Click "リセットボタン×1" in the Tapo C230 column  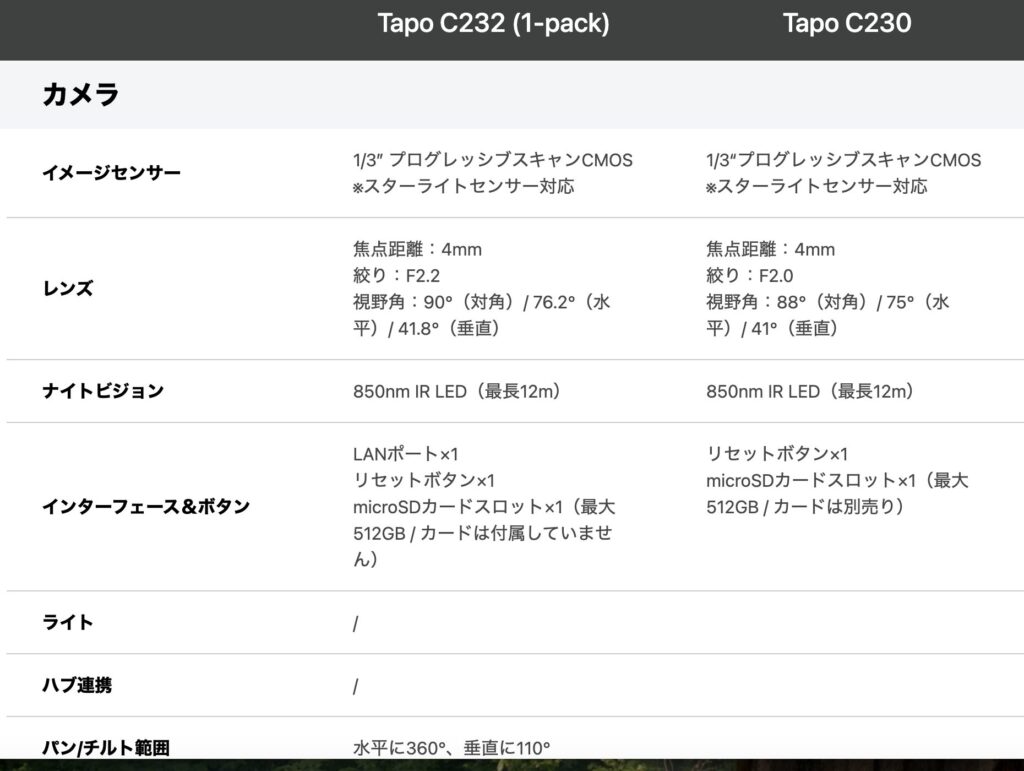point(777,454)
